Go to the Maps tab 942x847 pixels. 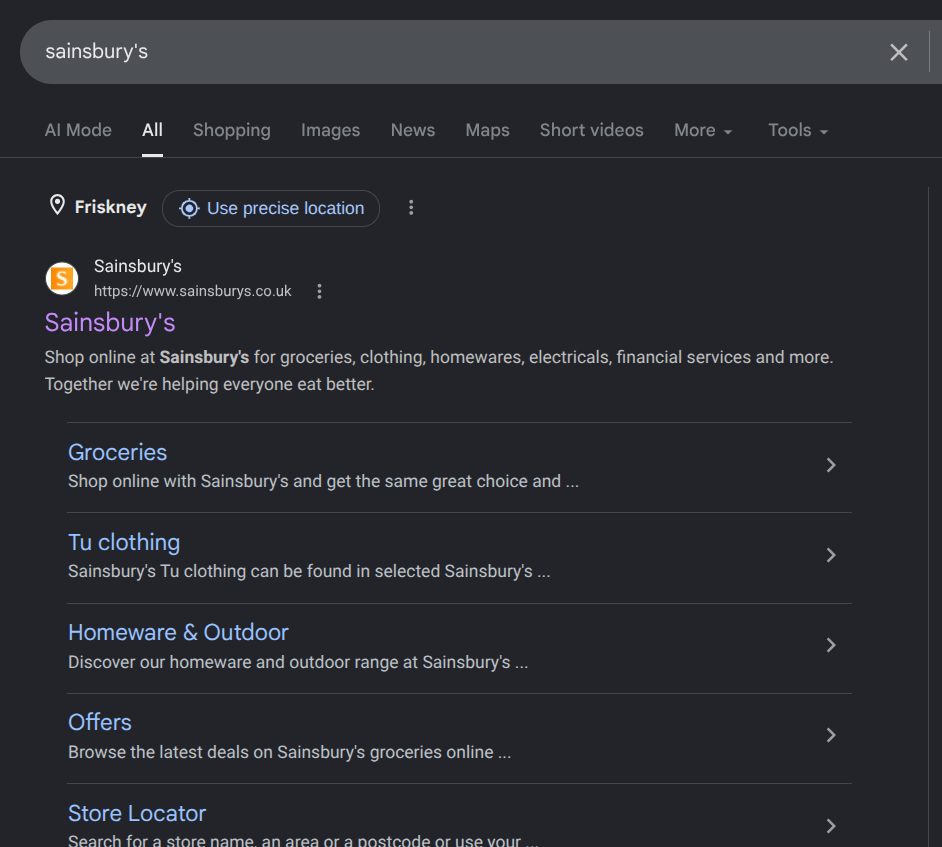tap(487, 130)
